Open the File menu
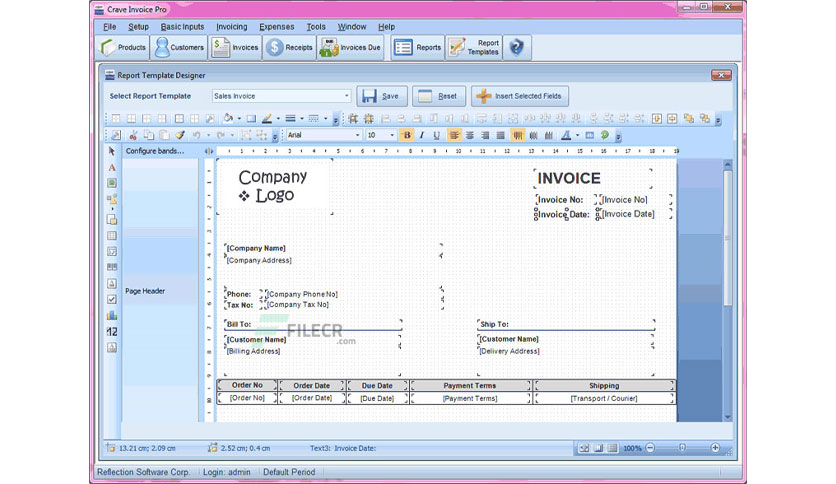The width and height of the screenshot is (836, 484). coord(109,27)
